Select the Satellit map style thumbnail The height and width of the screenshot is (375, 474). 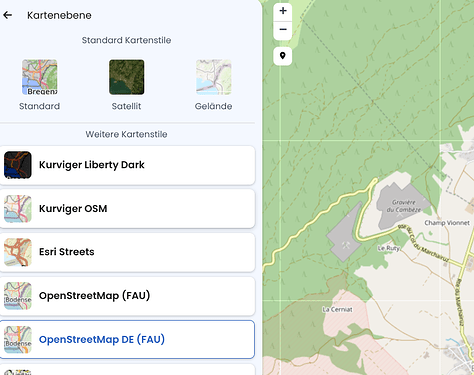(x=127, y=77)
